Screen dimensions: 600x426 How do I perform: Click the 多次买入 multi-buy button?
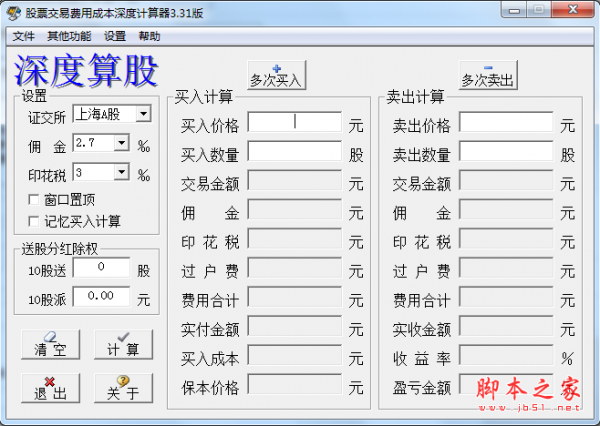(277, 75)
